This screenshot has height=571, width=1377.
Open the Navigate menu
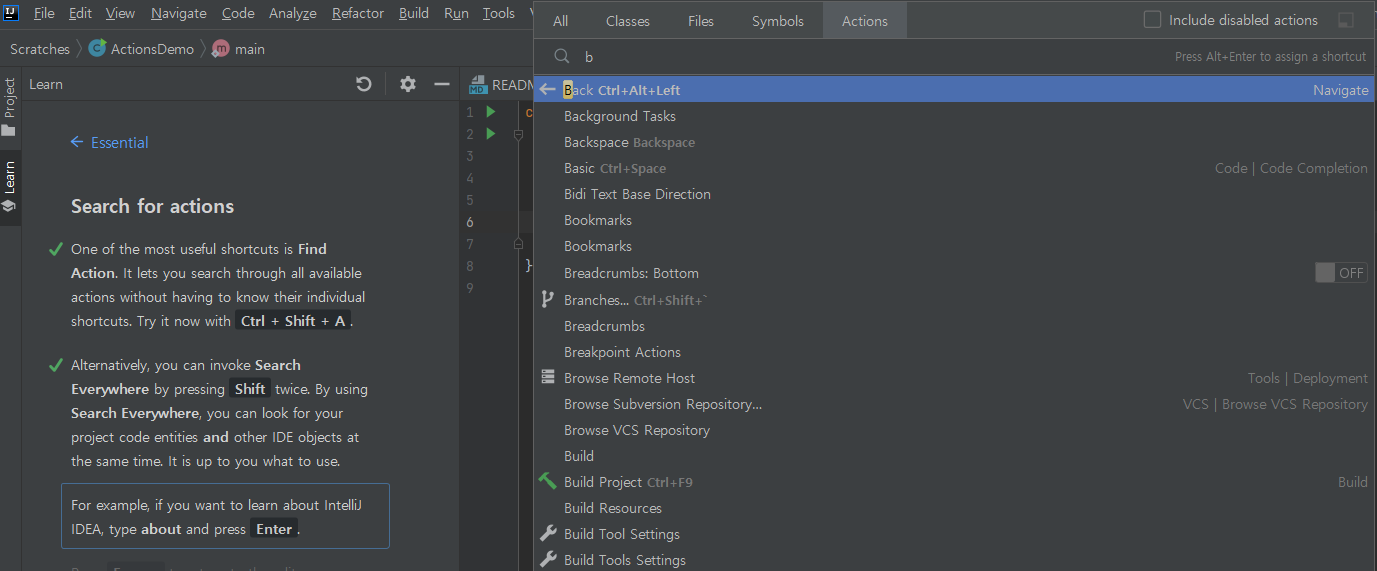[x=179, y=13]
